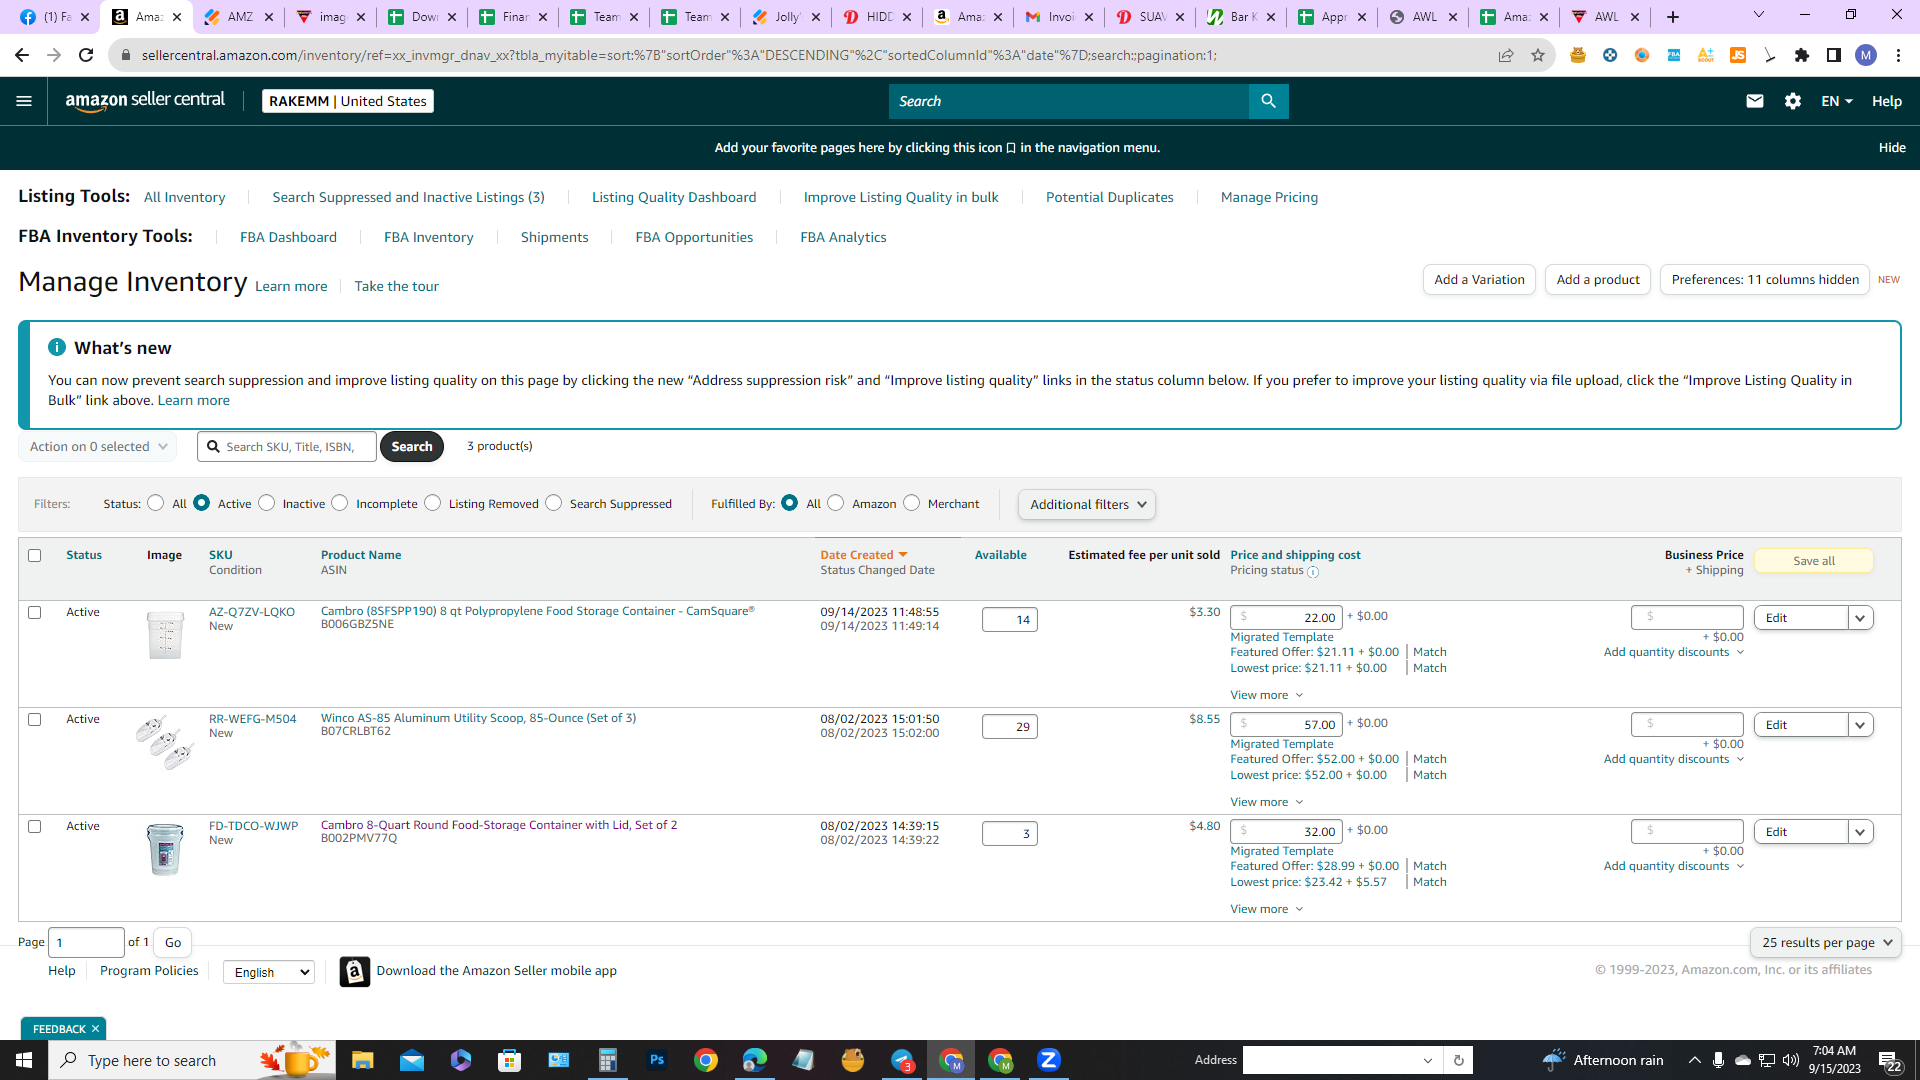Click the Add a Variation button
The image size is (1920, 1080).
coord(1480,280)
